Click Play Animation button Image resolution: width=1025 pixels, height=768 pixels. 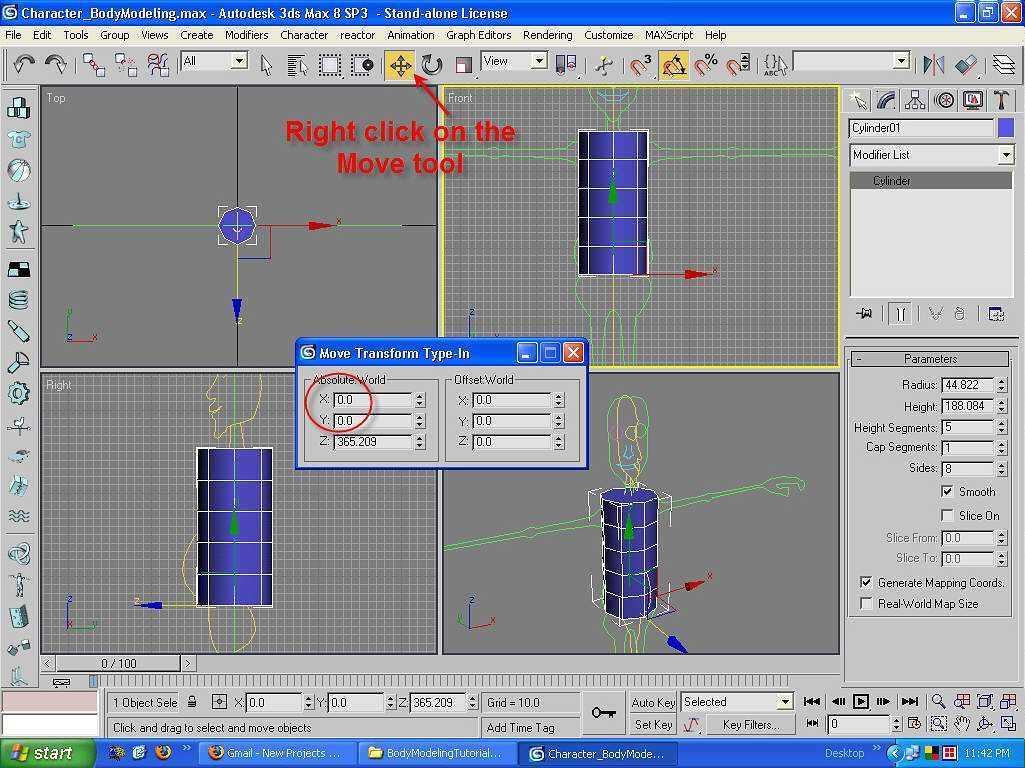[861, 702]
